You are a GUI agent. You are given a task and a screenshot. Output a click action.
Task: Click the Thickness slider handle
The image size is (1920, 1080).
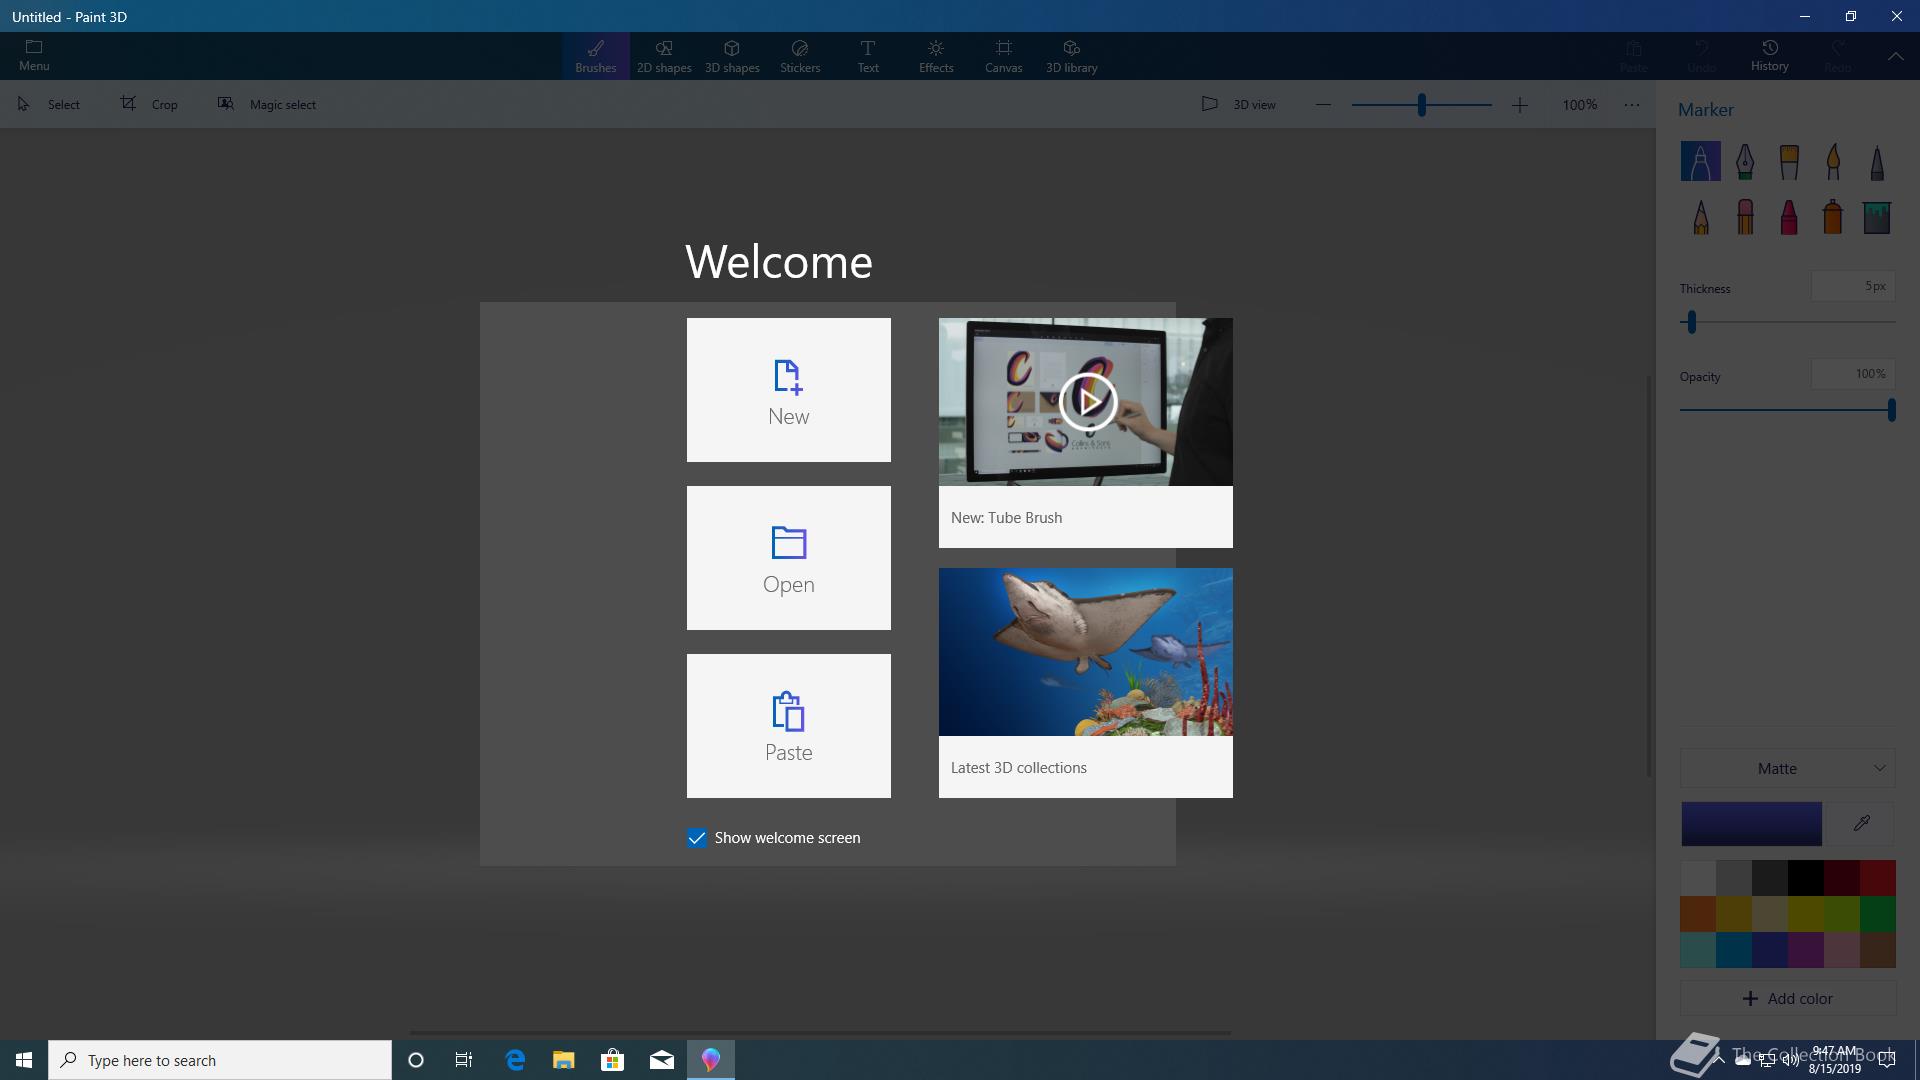click(1691, 322)
